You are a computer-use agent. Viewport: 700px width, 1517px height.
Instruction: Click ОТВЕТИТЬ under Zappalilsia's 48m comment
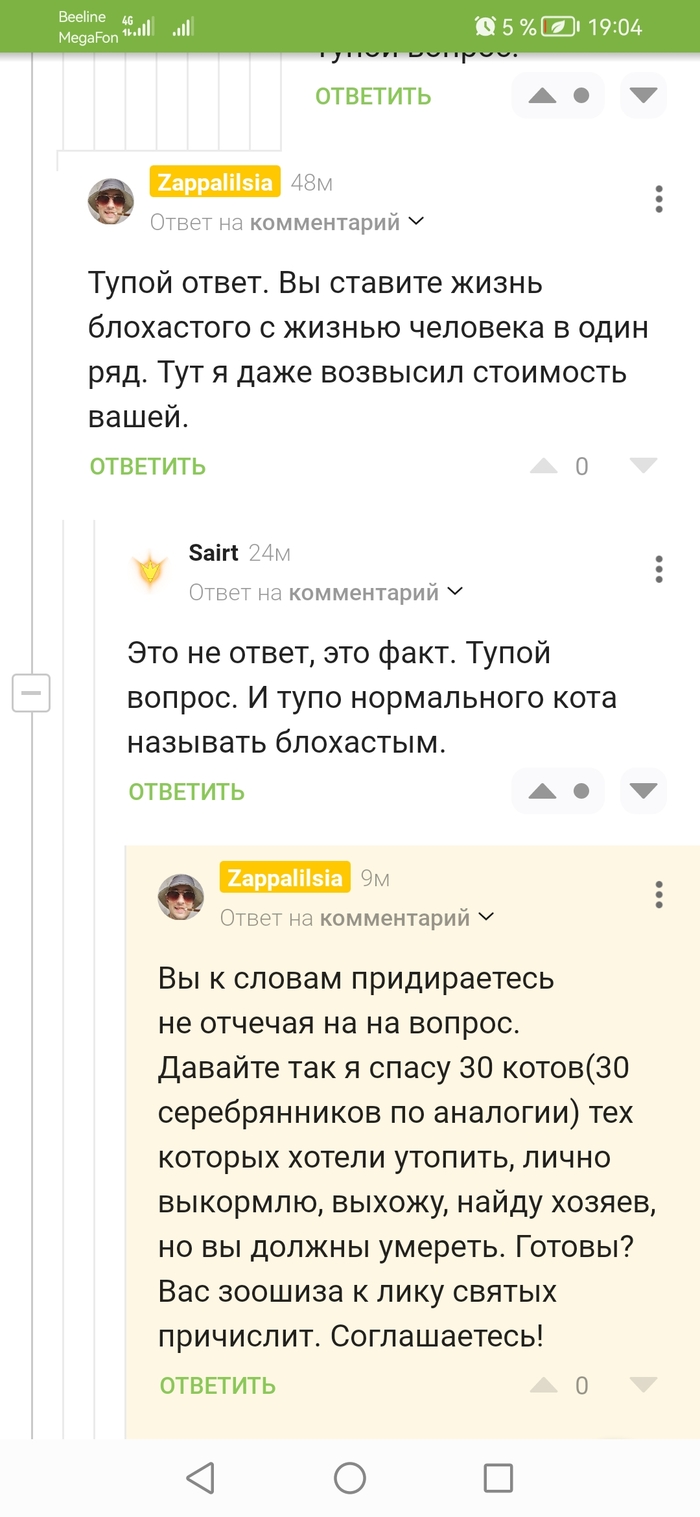[x=148, y=467]
